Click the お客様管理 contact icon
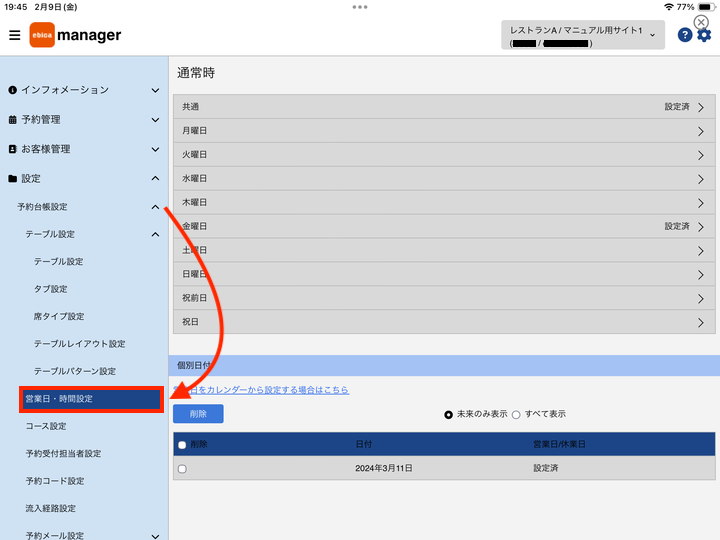The height and width of the screenshot is (540, 720). [13, 149]
